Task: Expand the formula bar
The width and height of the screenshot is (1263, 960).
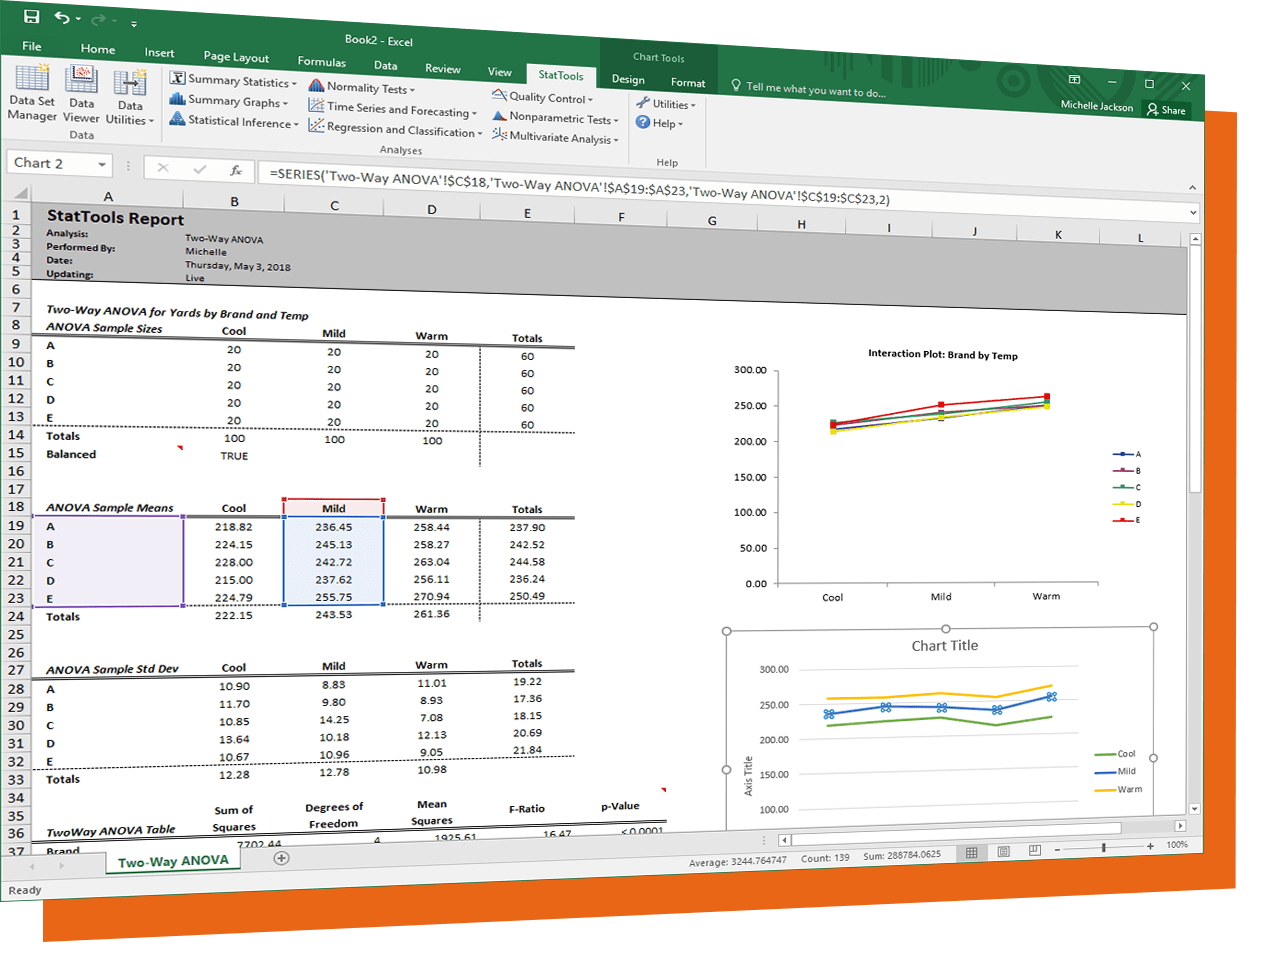Action: (1193, 213)
